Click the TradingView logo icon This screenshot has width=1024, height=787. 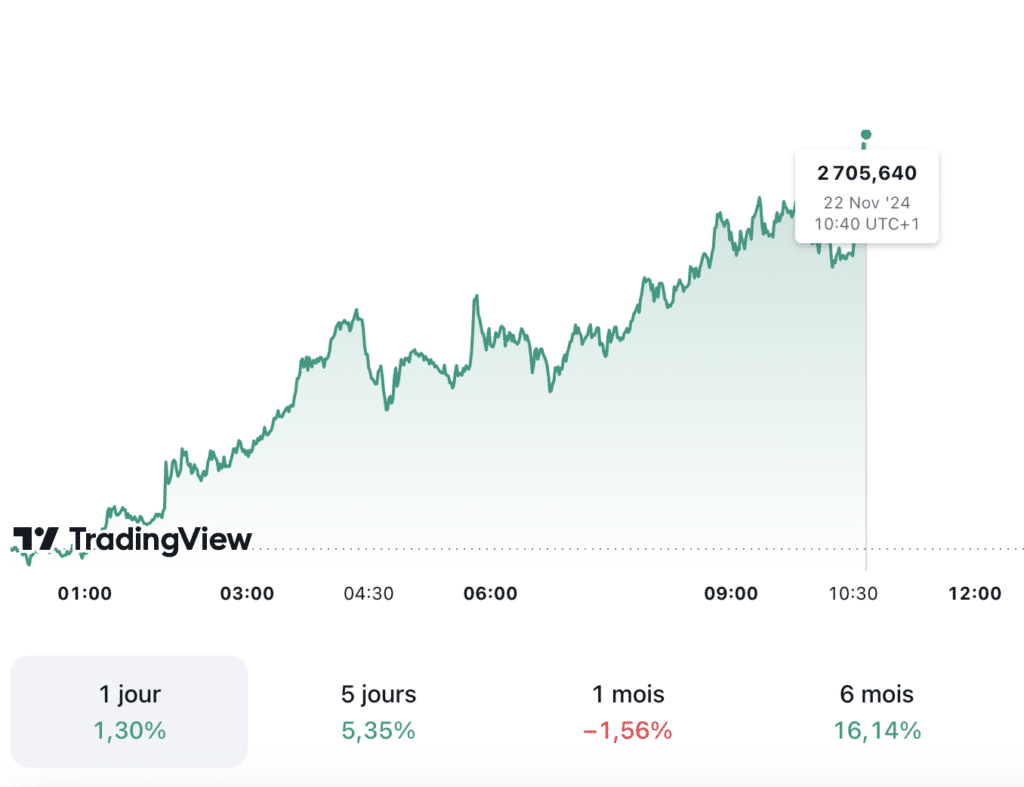click(x=36, y=540)
